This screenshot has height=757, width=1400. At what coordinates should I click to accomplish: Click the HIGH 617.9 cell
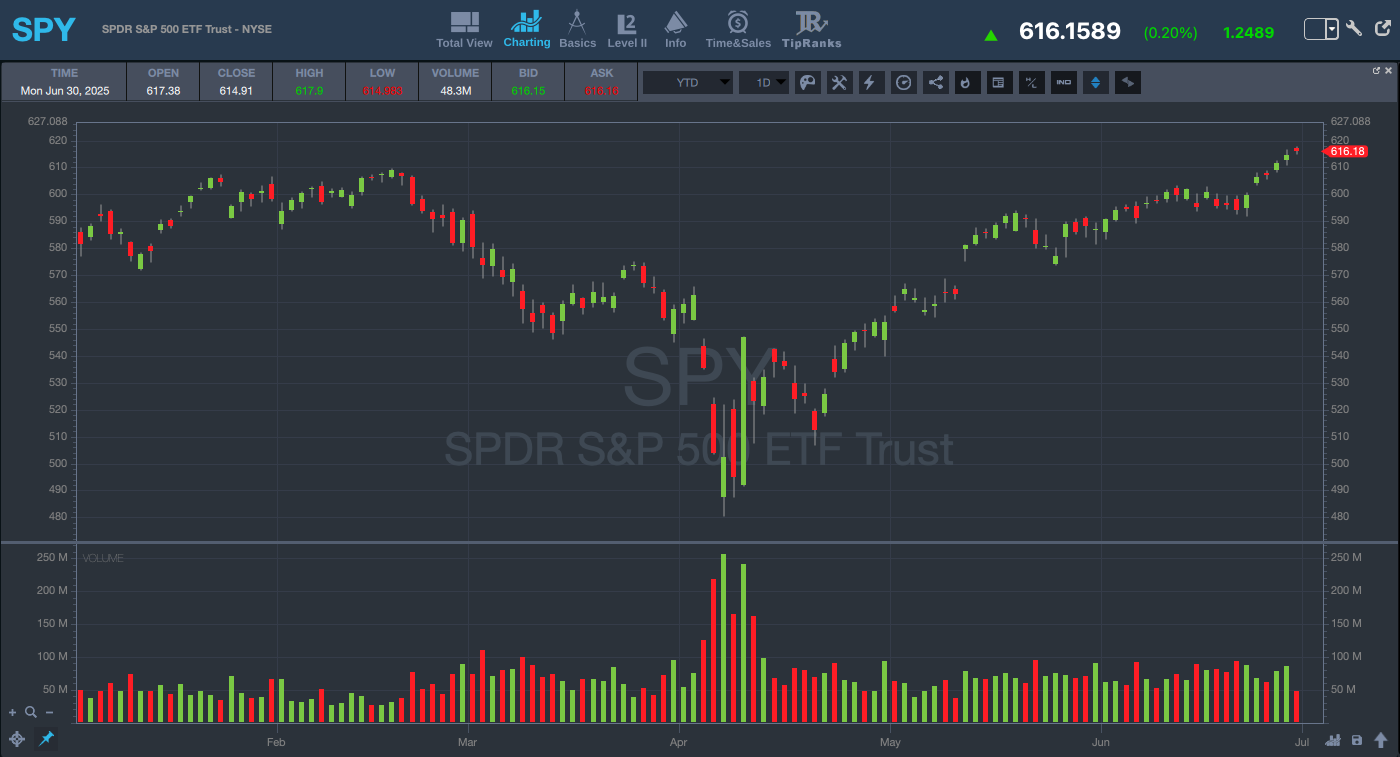310,82
